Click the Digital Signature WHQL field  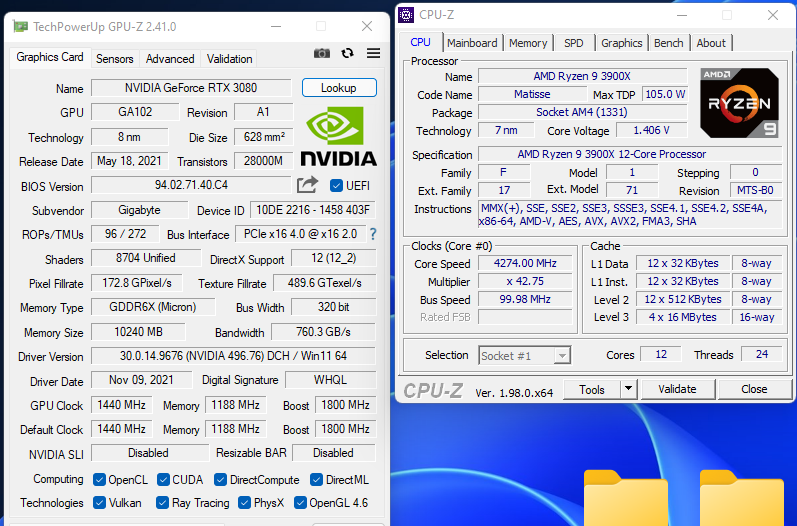(x=330, y=380)
